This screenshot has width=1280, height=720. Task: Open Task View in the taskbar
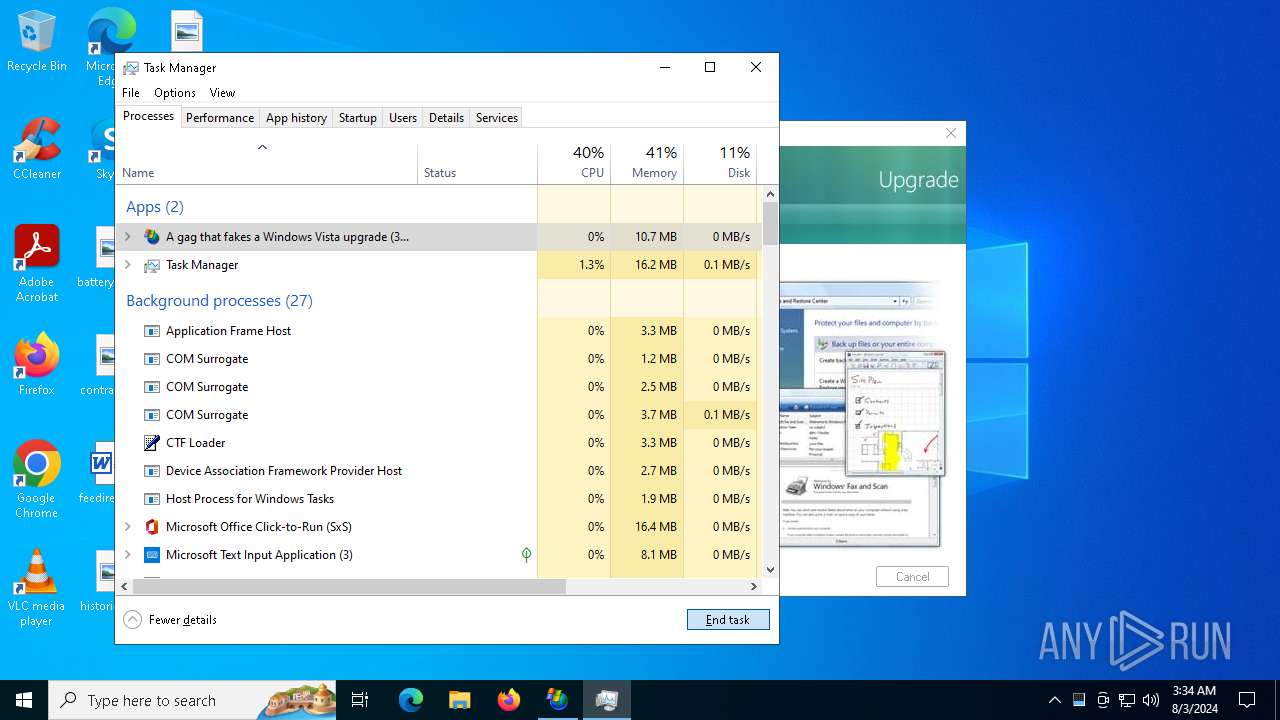(360, 700)
